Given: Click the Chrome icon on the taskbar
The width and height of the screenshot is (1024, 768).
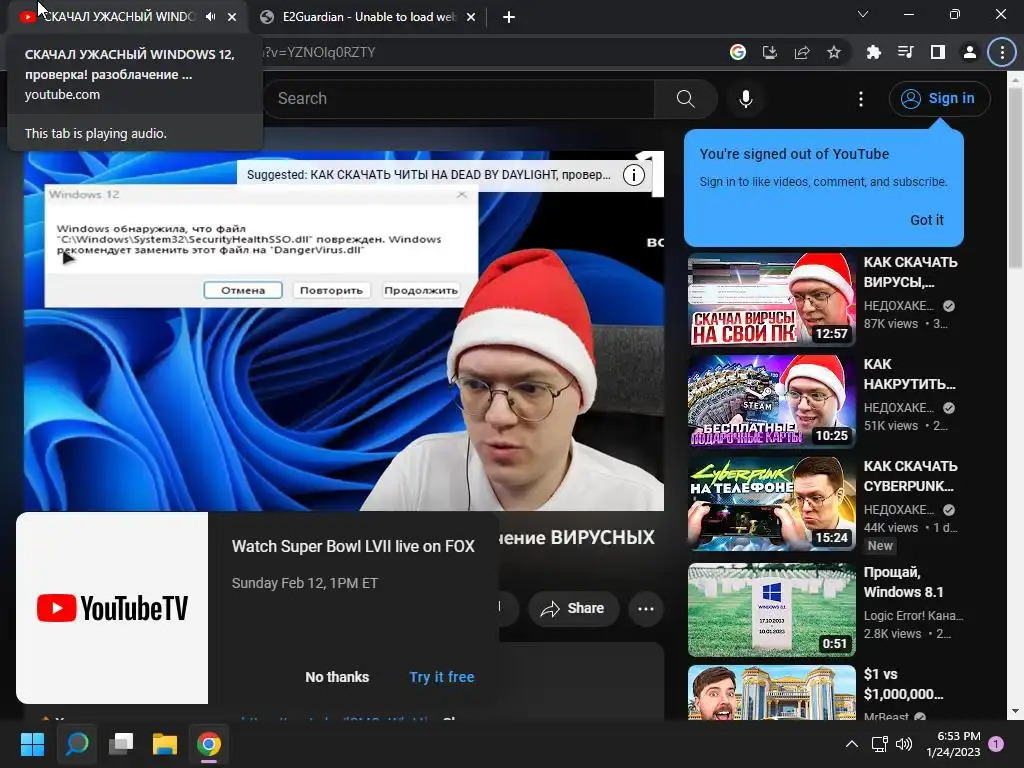Looking at the screenshot, I should pyautogui.click(x=209, y=744).
